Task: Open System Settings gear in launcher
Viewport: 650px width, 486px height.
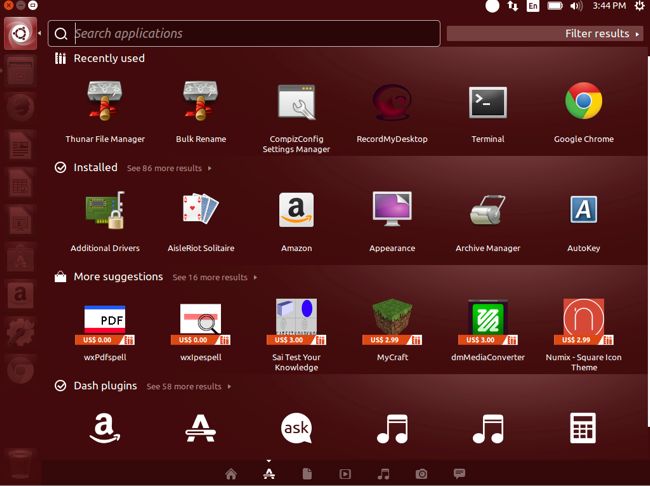Action: click(20, 332)
